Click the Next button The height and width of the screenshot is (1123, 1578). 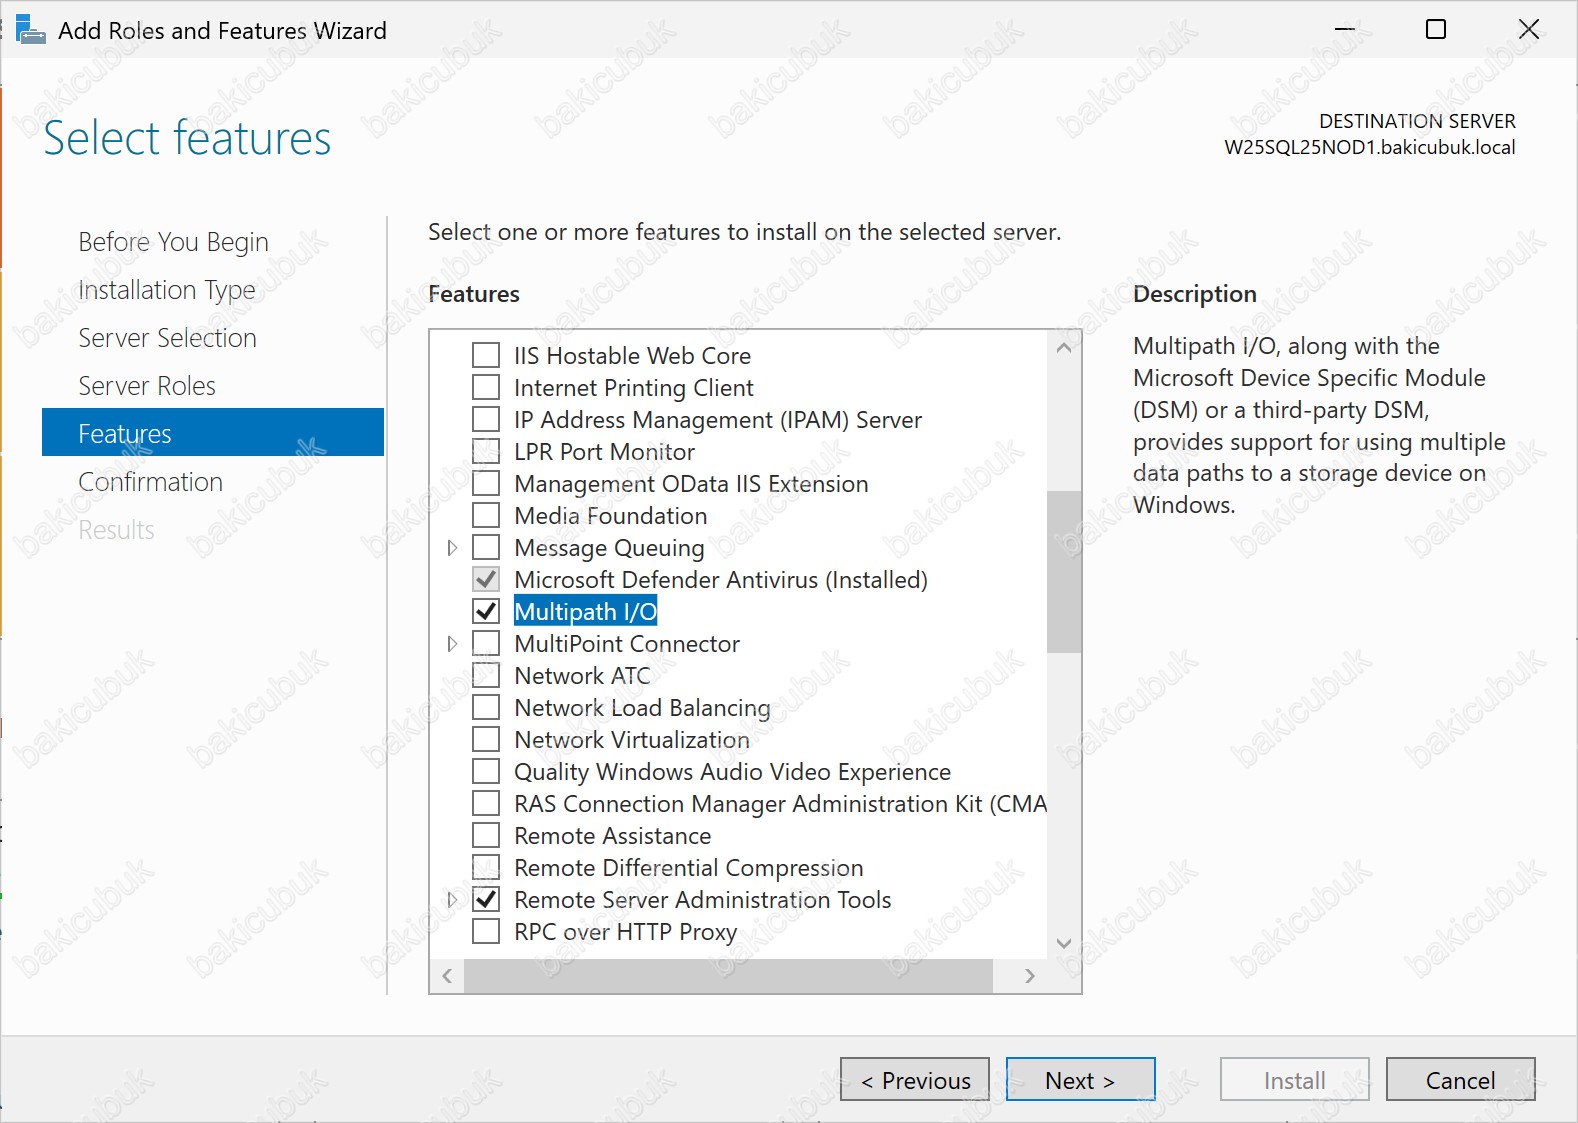[1080, 1080]
